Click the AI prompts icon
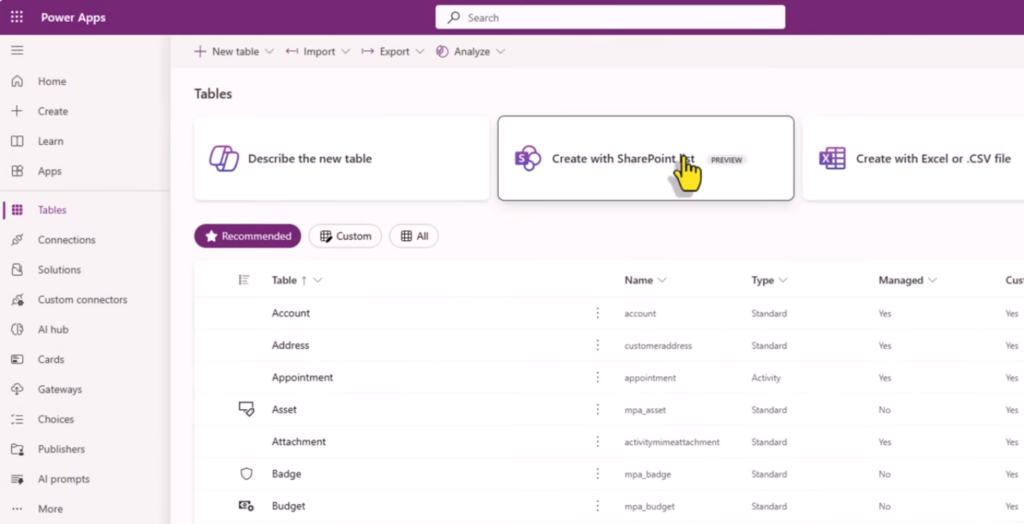The width and height of the screenshot is (1024, 524). [17, 480]
